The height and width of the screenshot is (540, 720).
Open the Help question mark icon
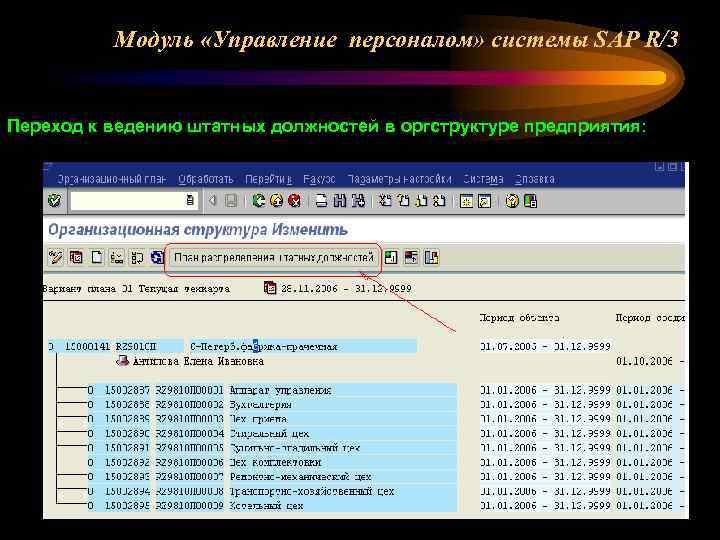(512, 201)
